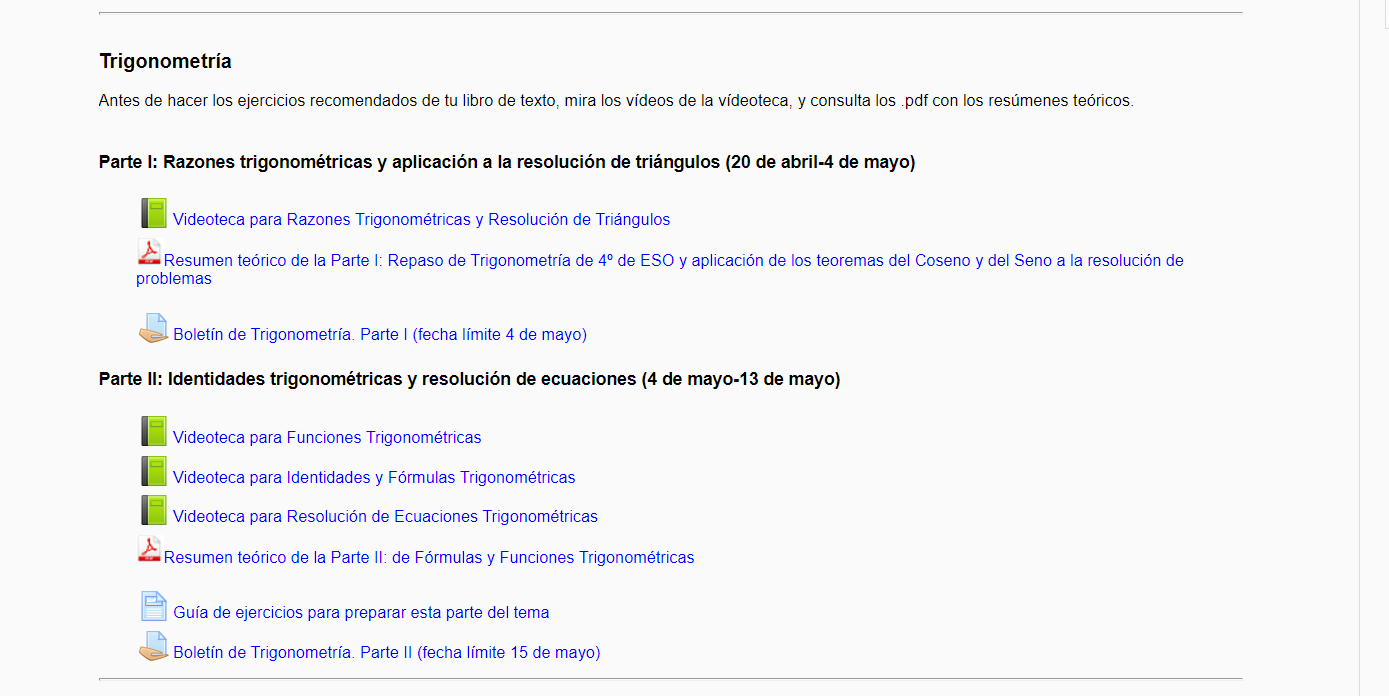The image size is (1389, 696).
Task: Click the assignment icon for Boletín Parte II
Action: click(153, 646)
